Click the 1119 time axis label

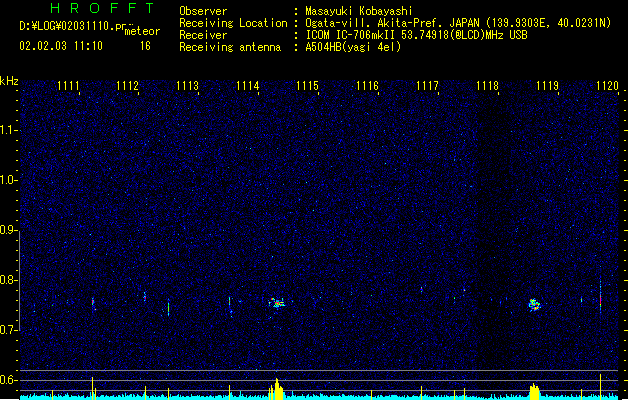pyautogui.click(x=548, y=86)
